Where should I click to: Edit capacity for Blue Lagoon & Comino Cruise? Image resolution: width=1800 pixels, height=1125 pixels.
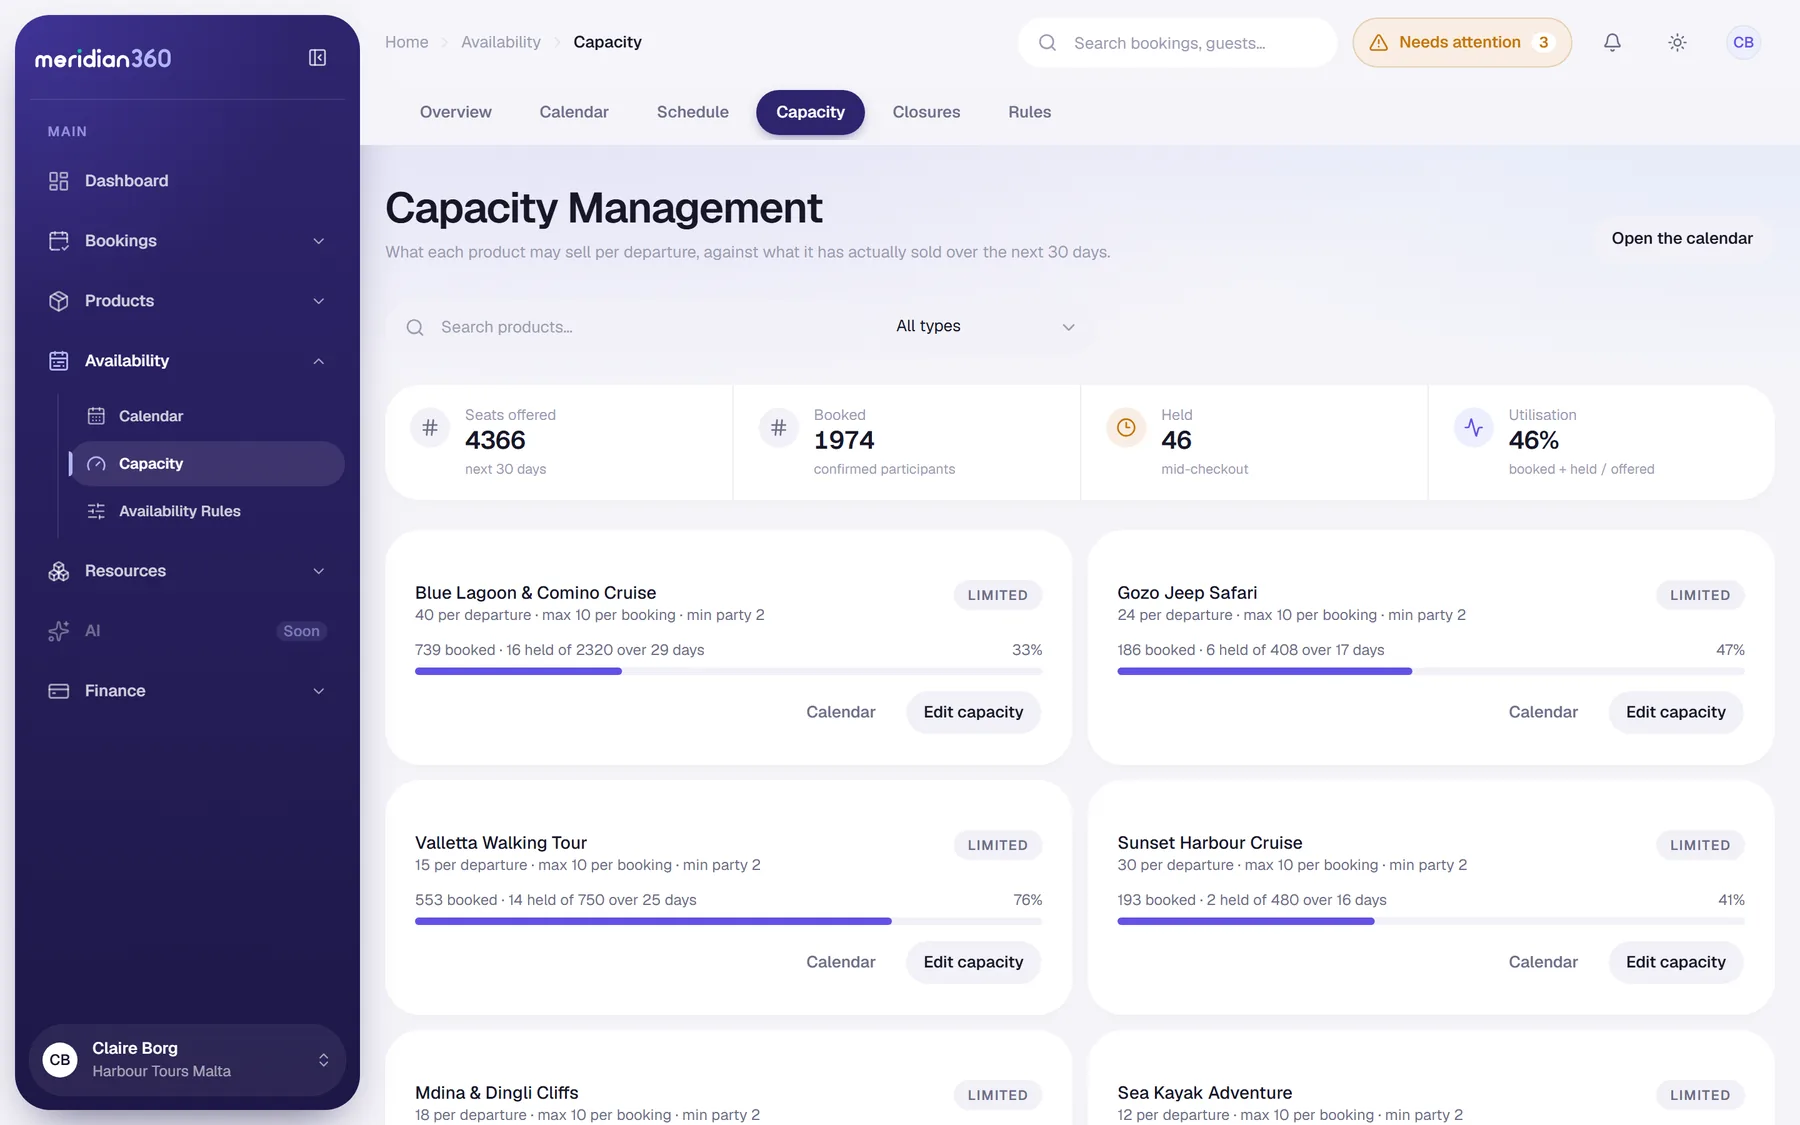(x=973, y=712)
